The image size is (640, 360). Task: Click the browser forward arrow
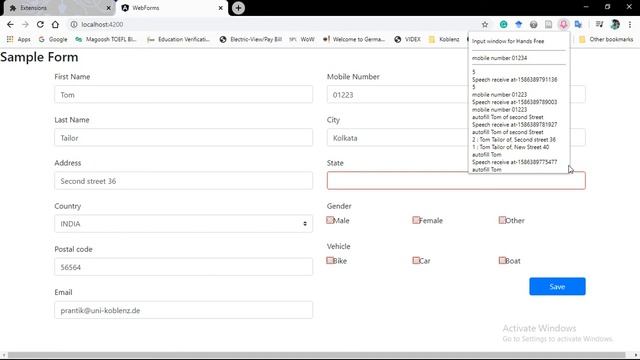click(x=25, y=24)
